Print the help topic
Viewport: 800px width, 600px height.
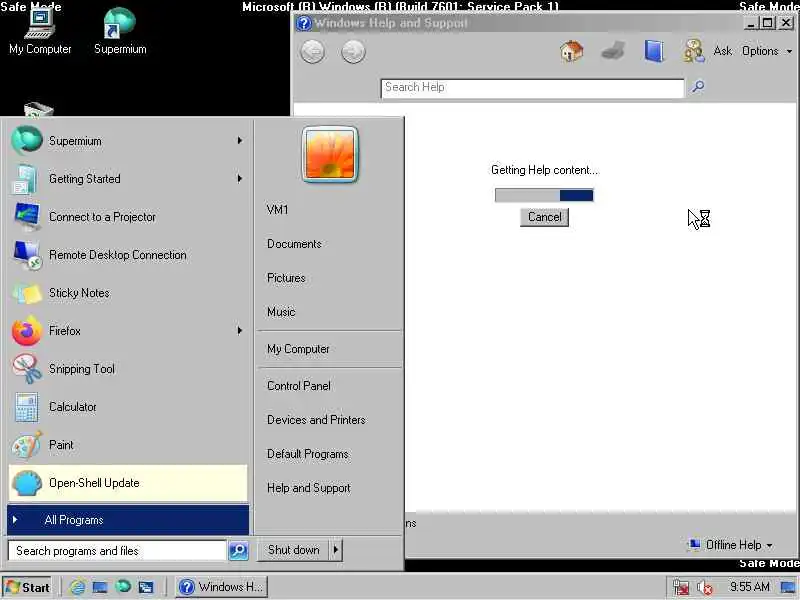click(613, 51)
